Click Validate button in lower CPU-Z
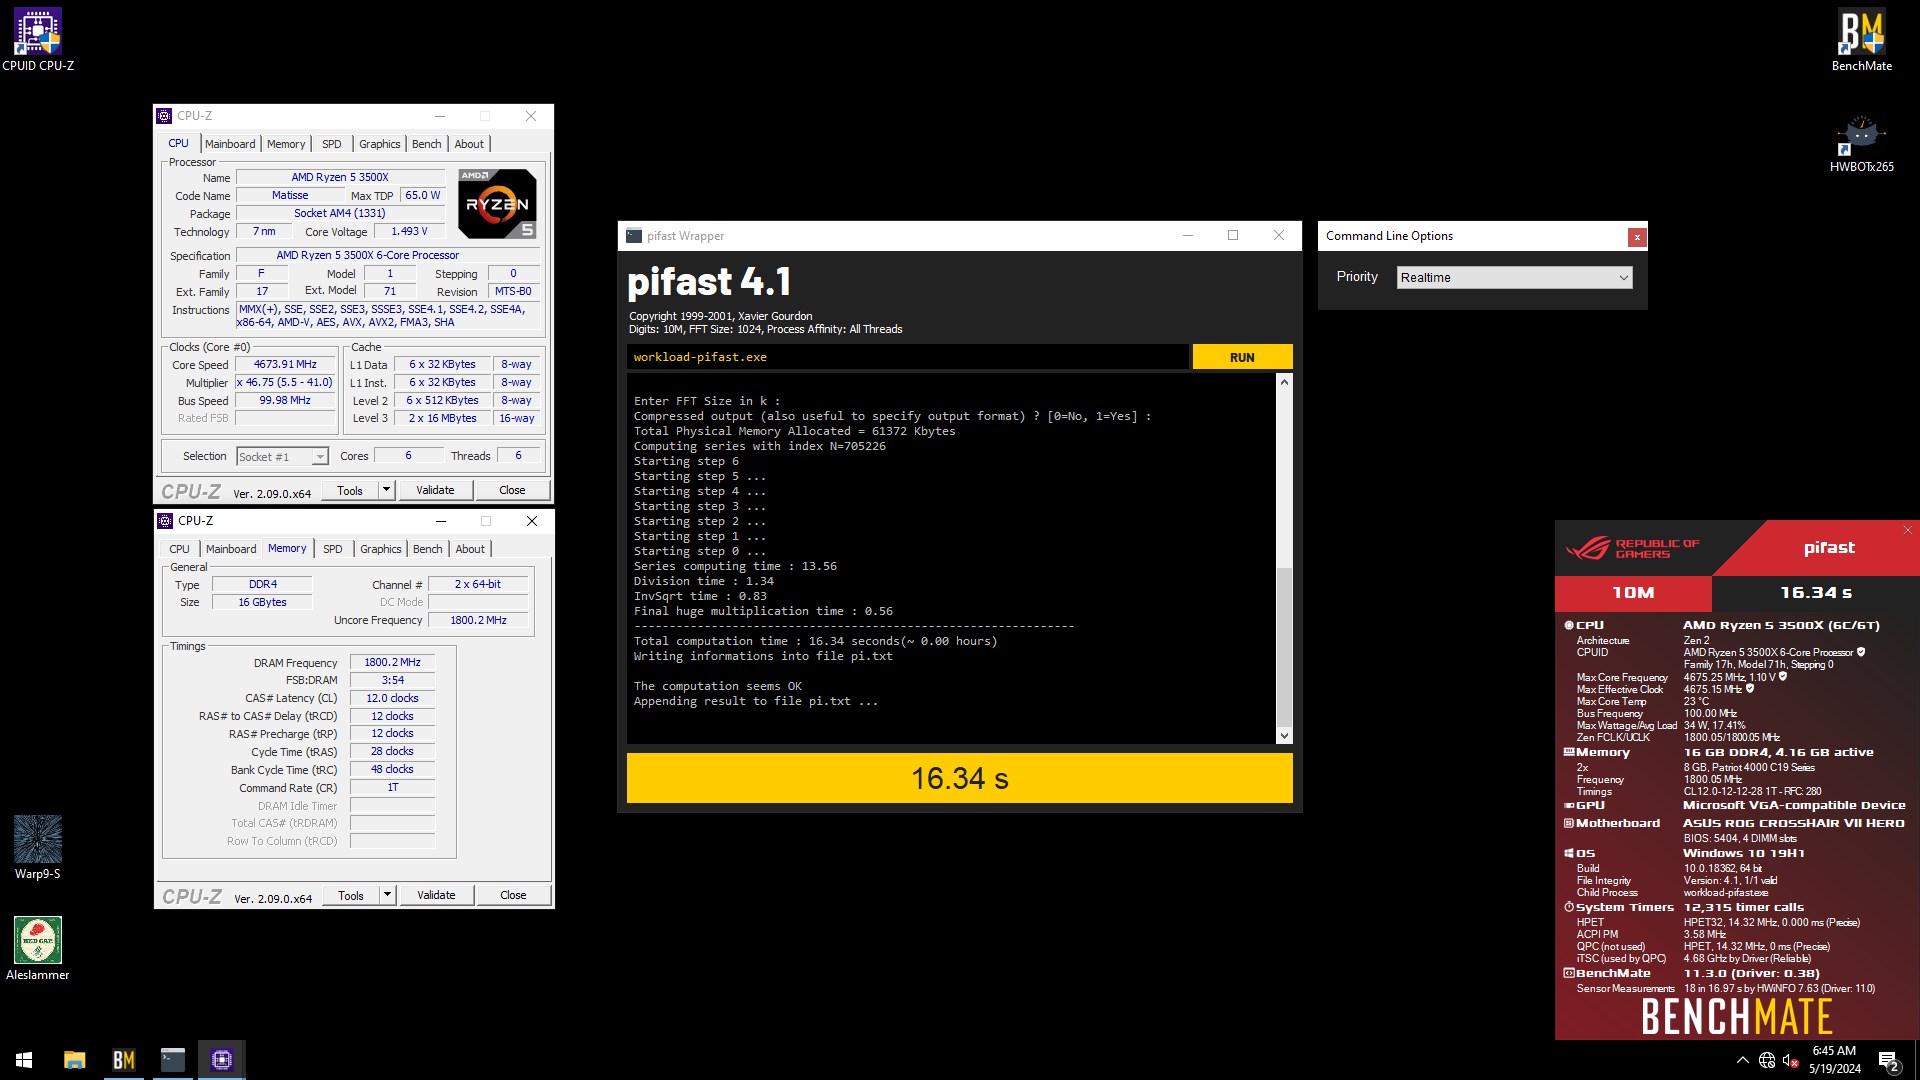 click(x=436, y=895)
